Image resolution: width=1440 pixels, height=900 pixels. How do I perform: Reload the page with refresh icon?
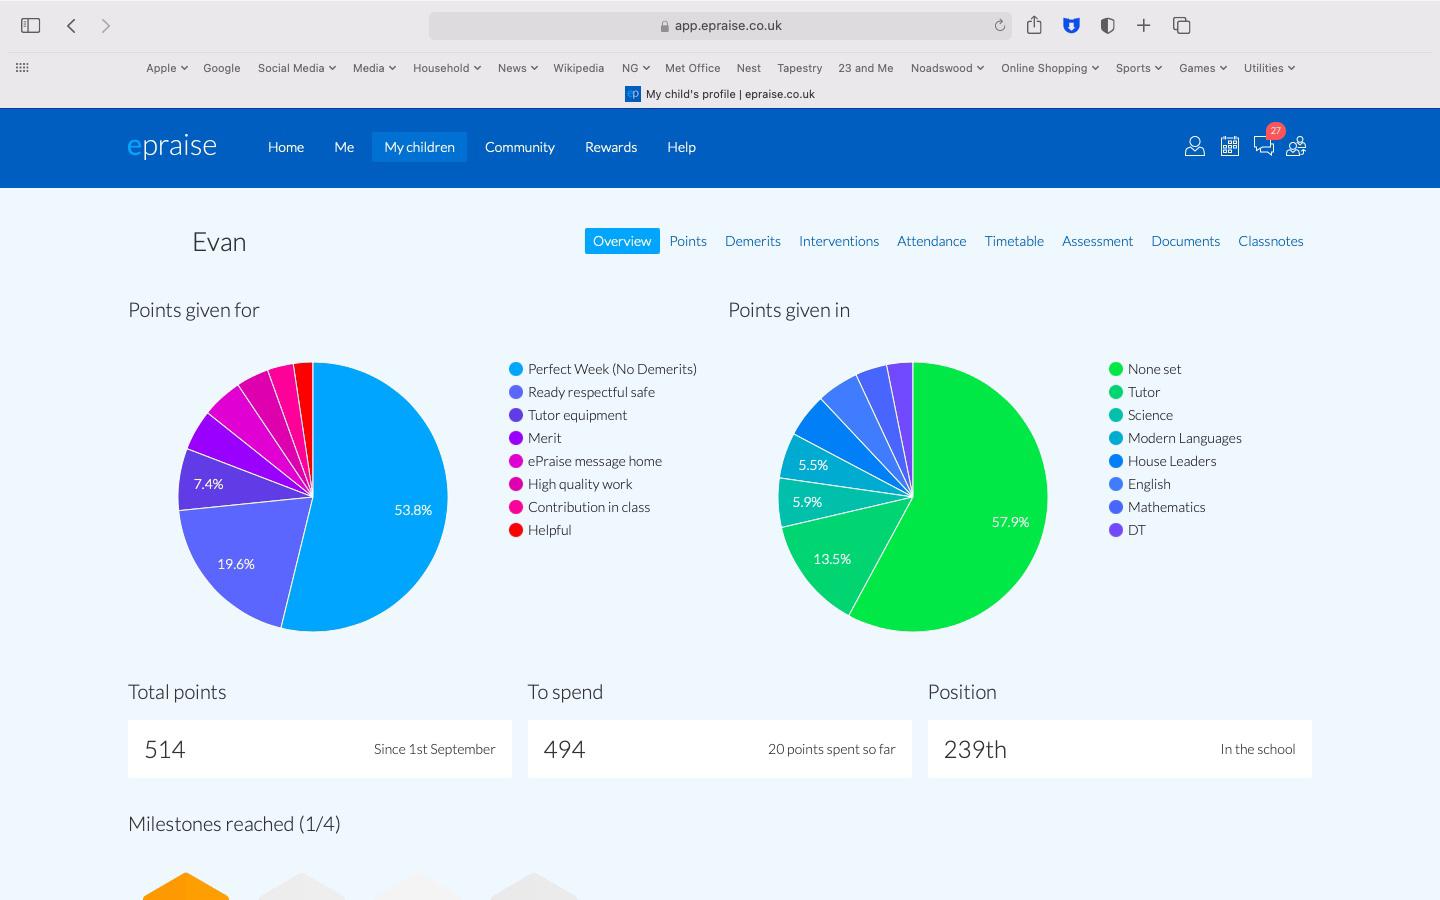(x=999, y=26)
